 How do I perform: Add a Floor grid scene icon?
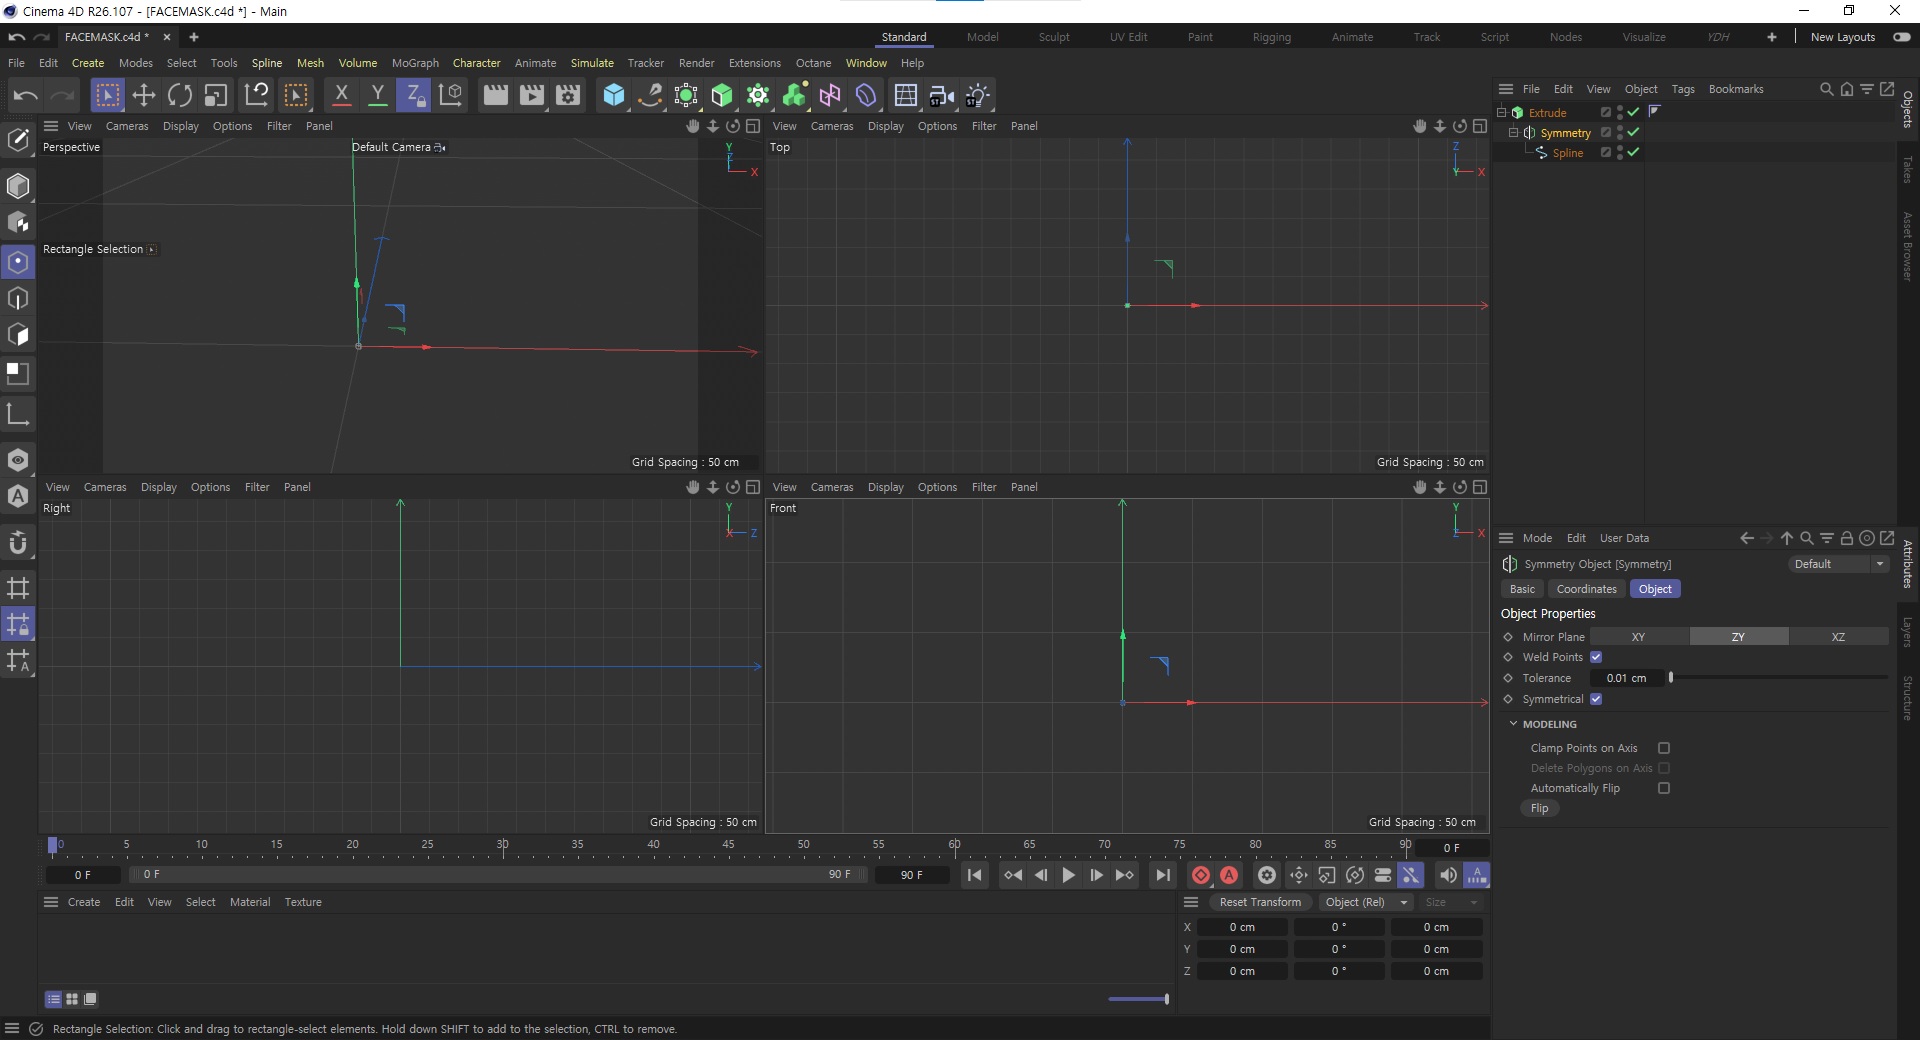(906, 95)
